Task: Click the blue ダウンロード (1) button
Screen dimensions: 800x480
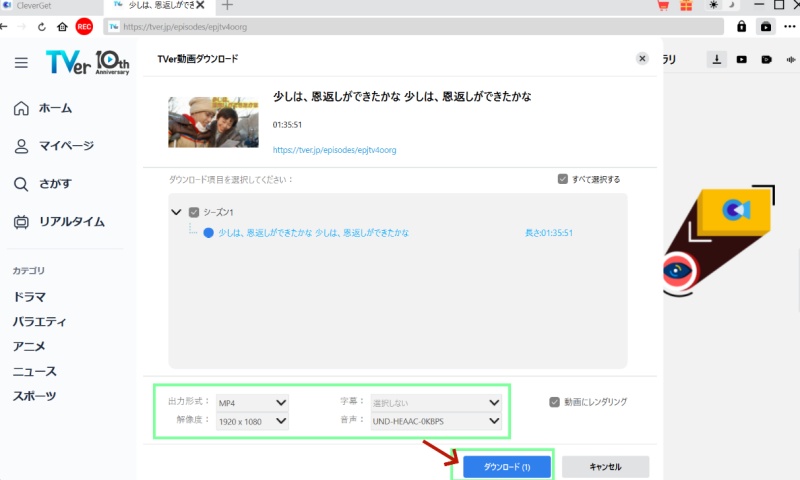Action: 507,467
